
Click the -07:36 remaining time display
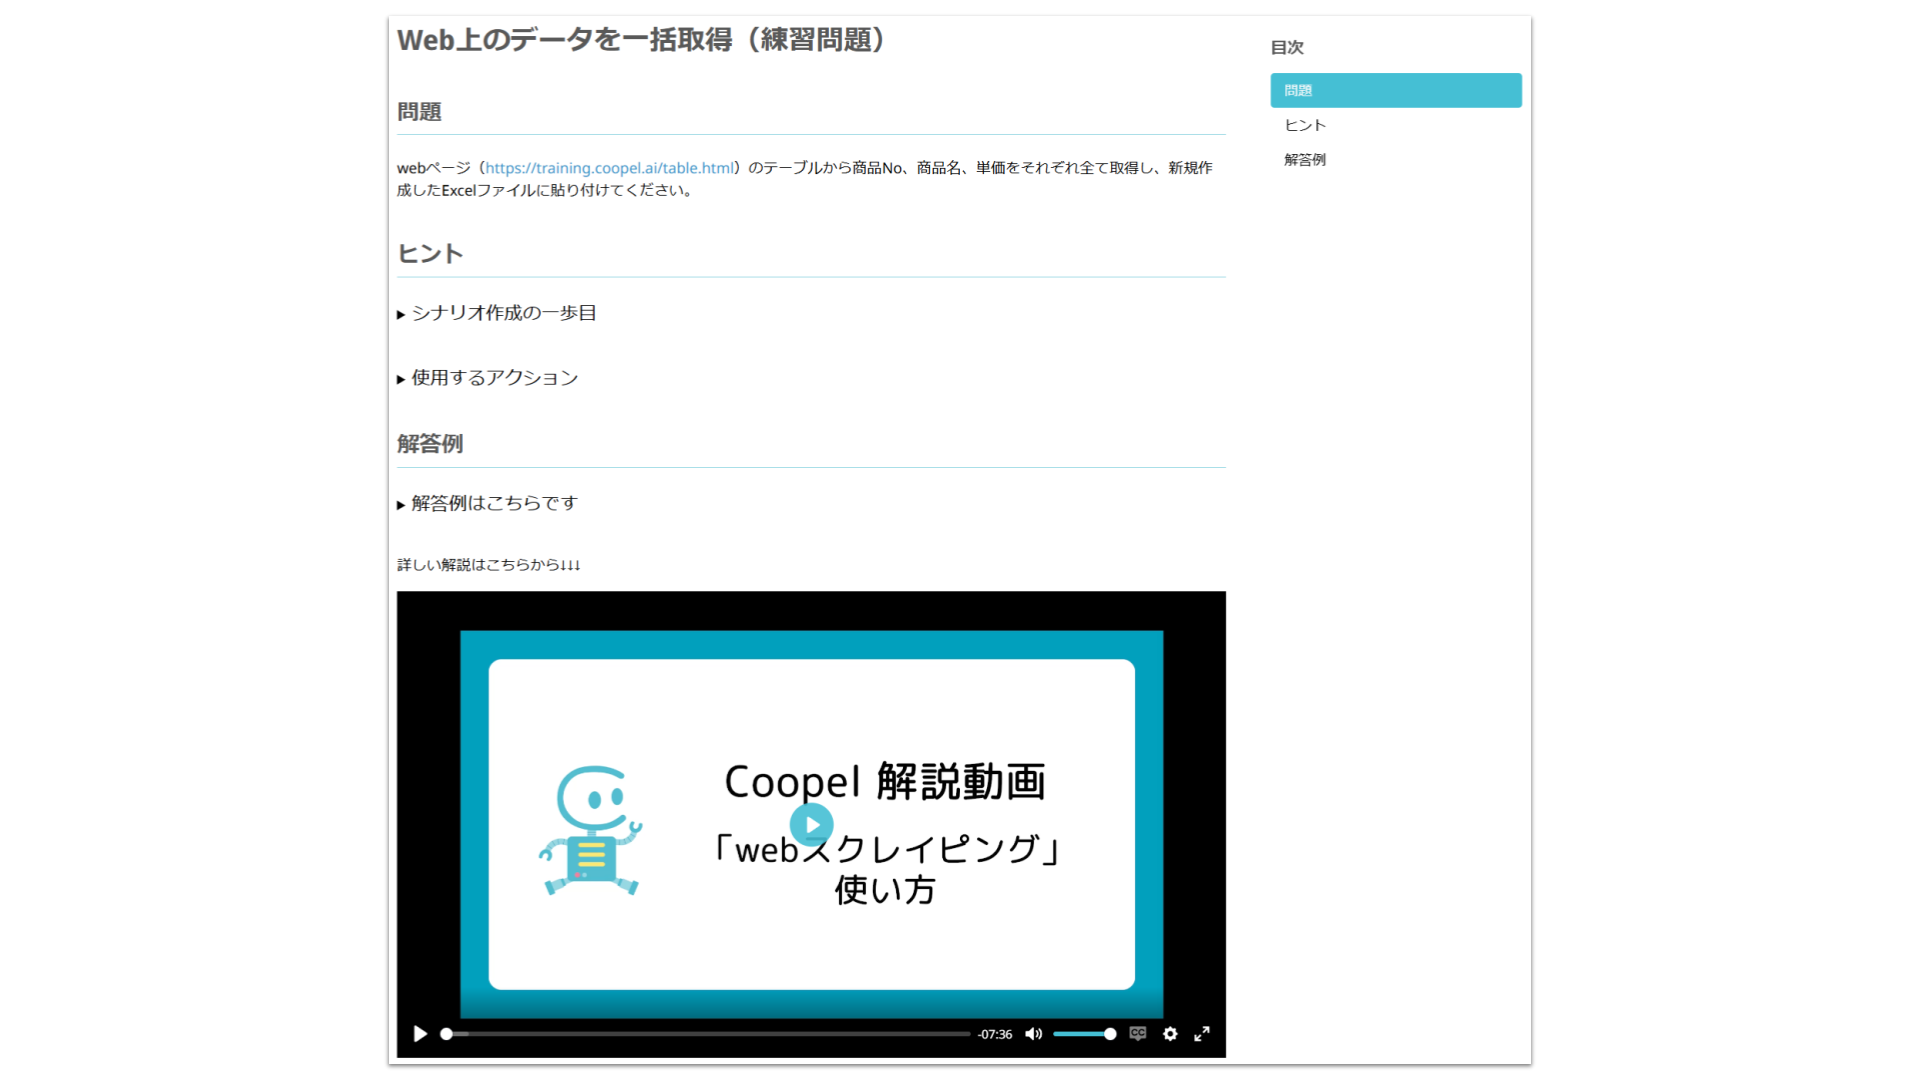coord(995,1034)
